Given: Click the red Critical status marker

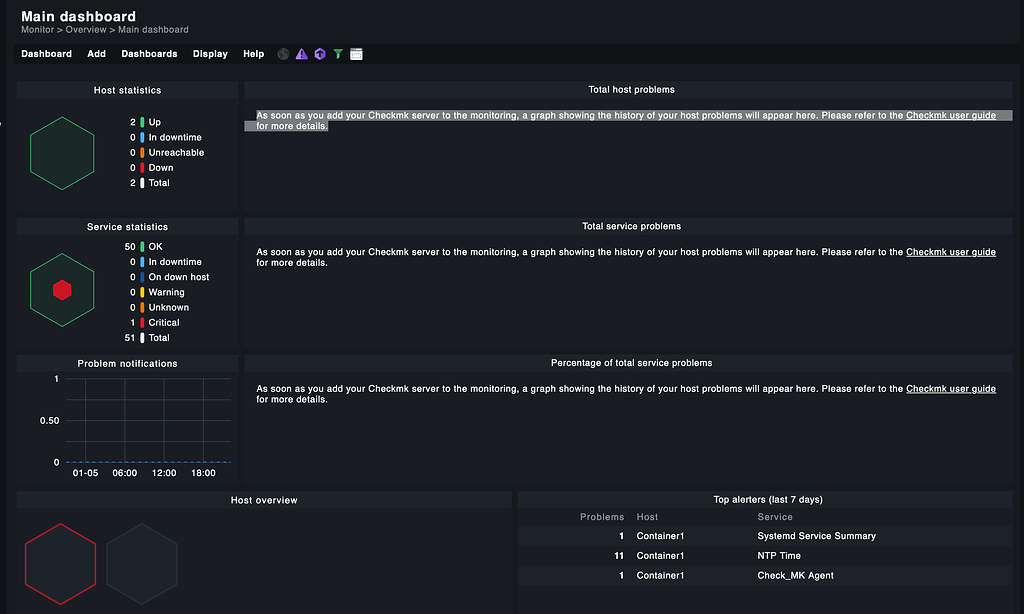Looking at the screenshot, I should click(140, 322).
